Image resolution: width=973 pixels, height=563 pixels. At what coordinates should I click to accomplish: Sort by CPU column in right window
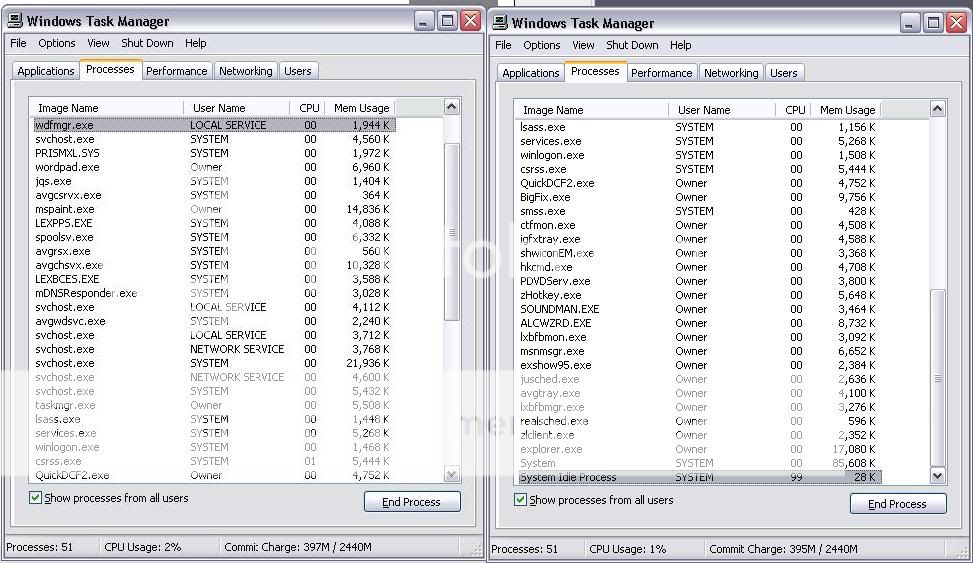point(792,109)
